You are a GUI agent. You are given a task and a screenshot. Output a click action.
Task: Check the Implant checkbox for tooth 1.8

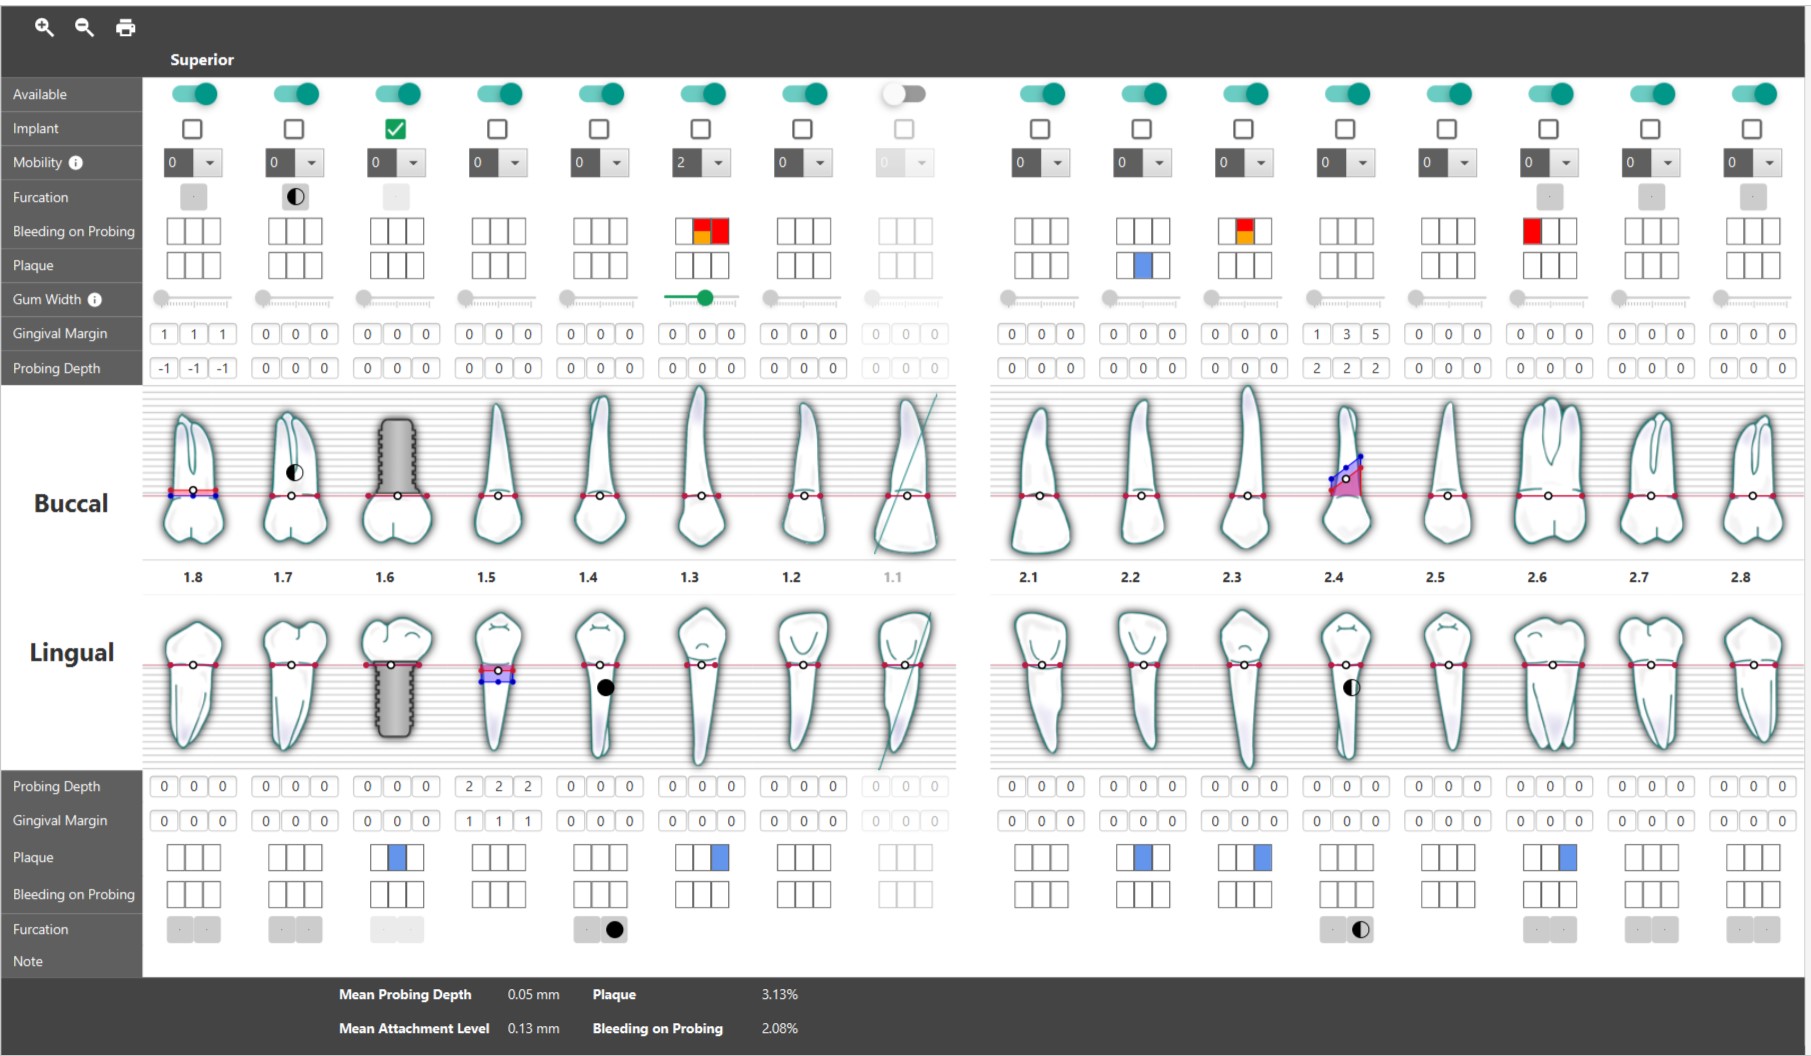[192, 129]
